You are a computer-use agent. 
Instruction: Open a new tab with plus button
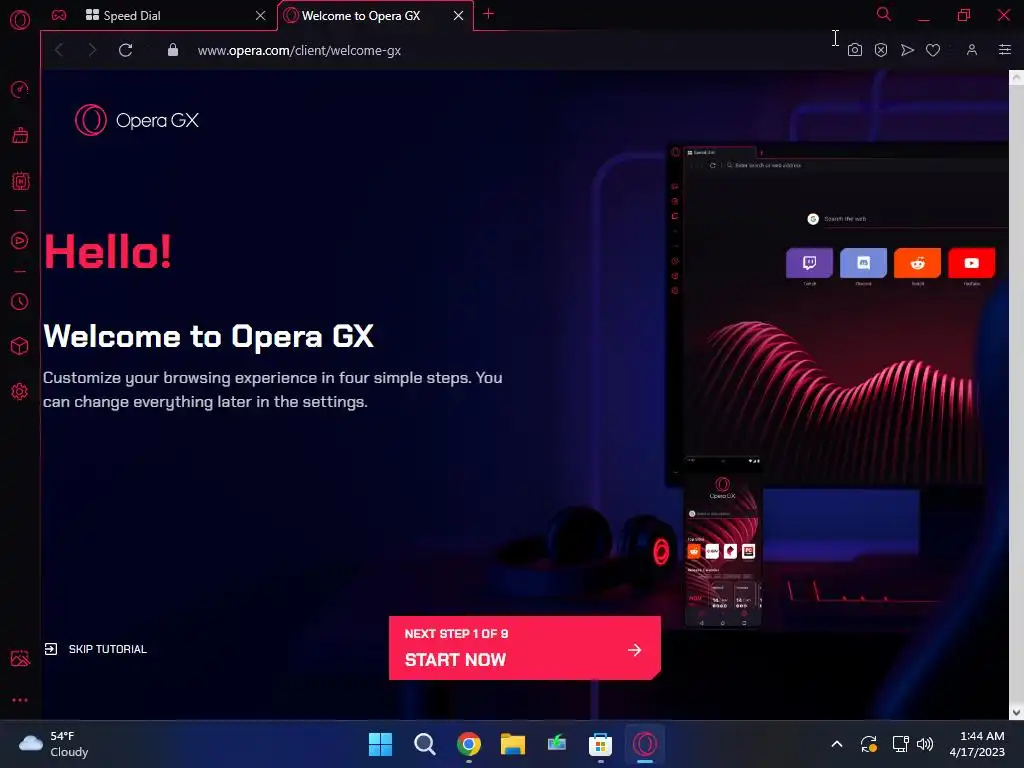(x=488, y=14)
